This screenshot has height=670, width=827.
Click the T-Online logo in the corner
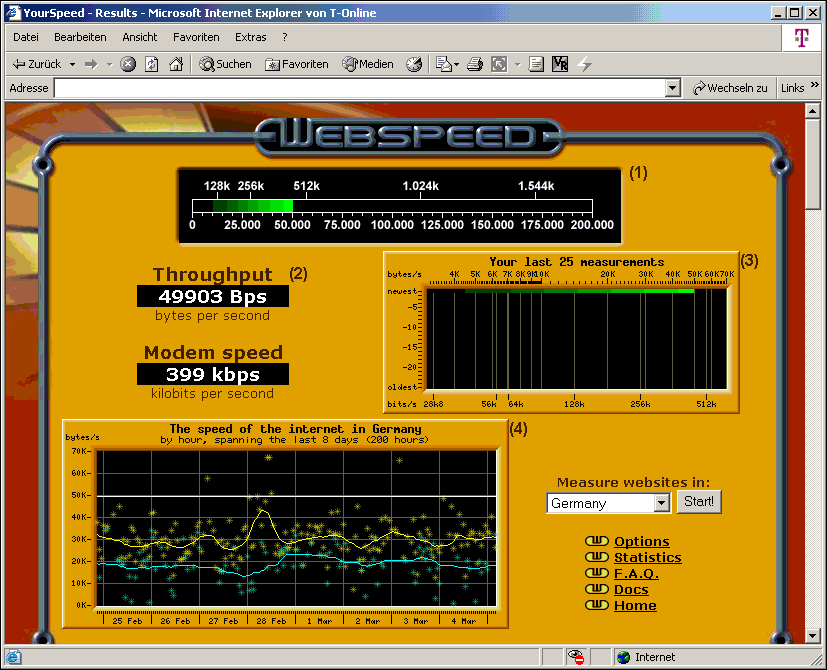point(801,37)
